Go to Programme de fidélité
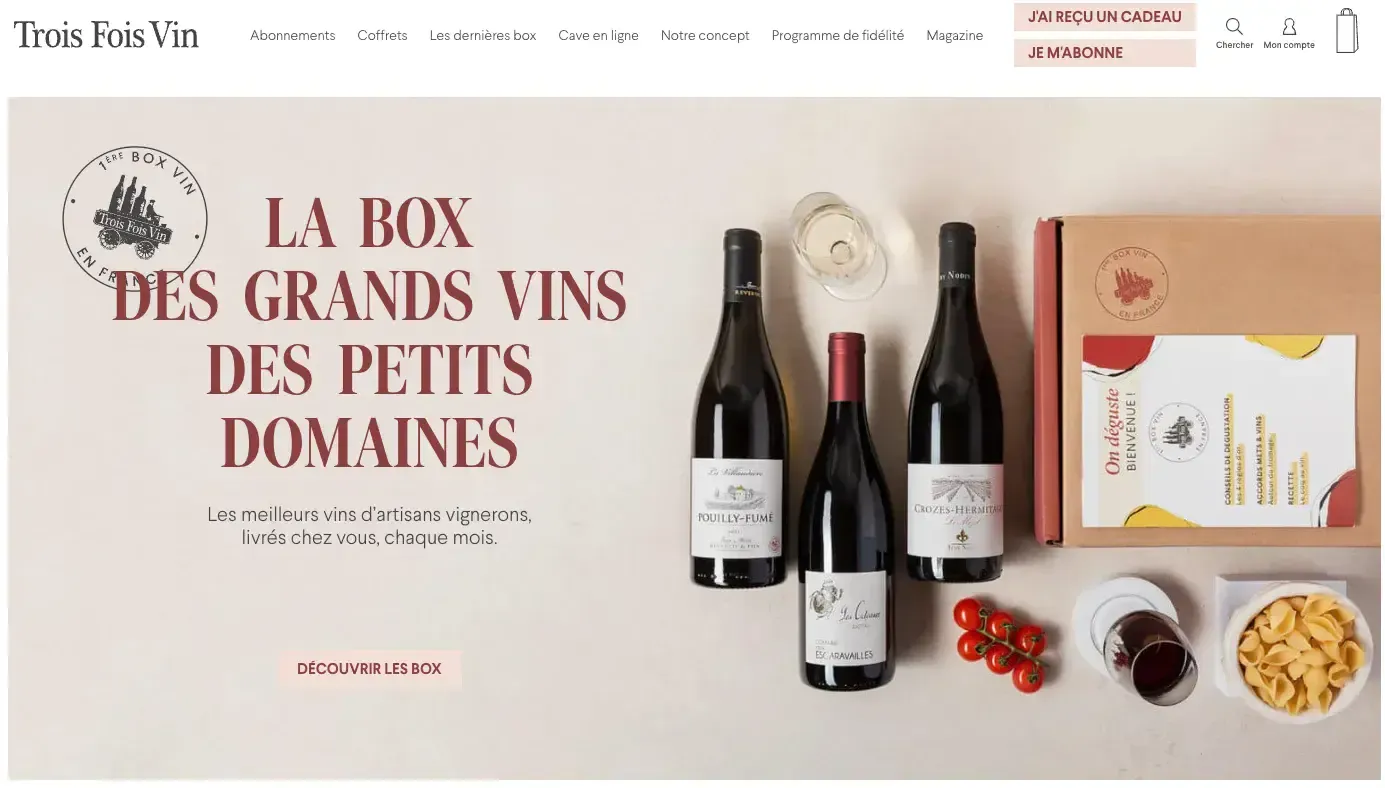Viewport: 1385px width, 788px height. 837,35
